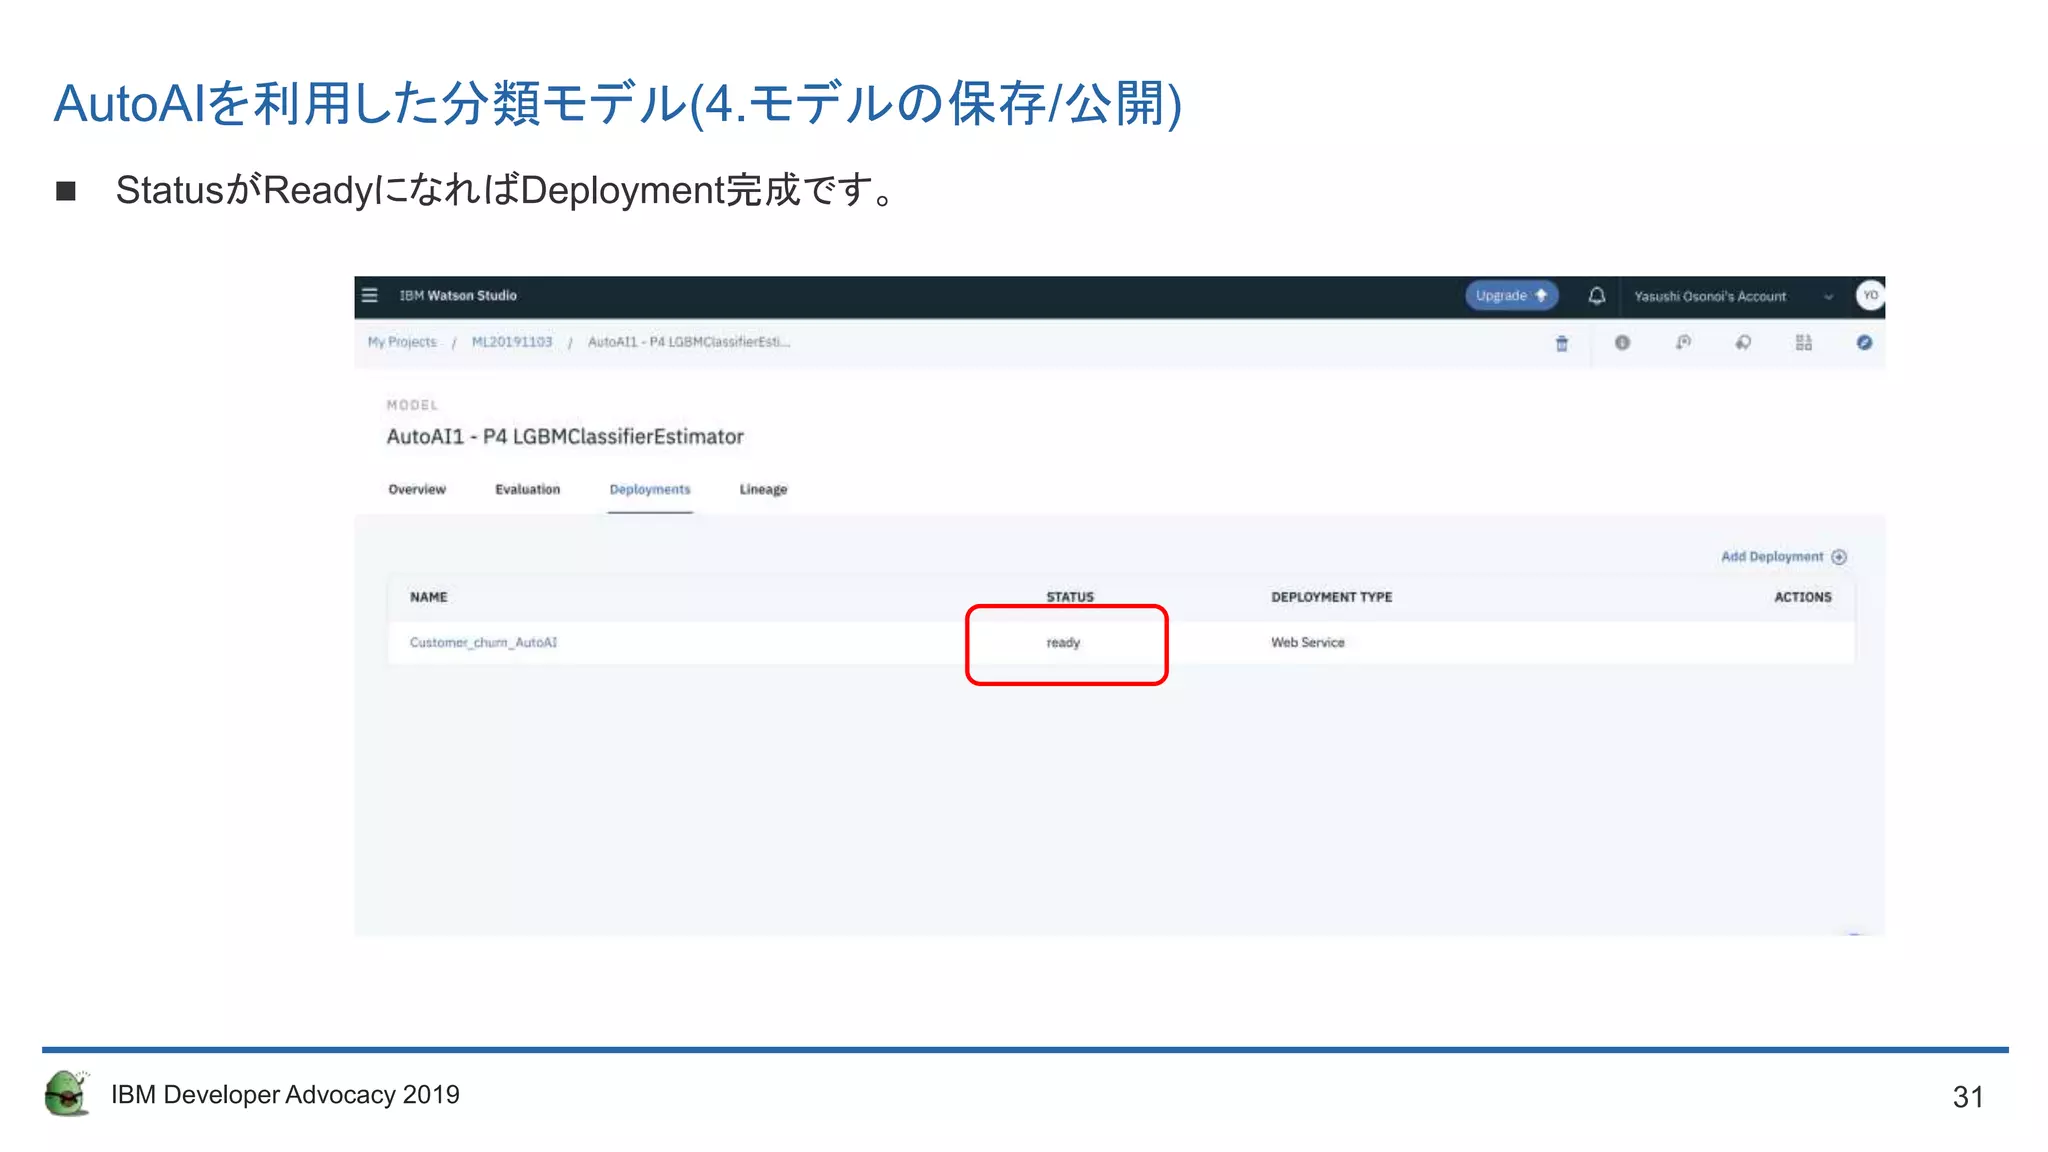The height and width of the screenshot is (1152, 2048).
Task: Click the ready status cell
Action: (x=1063, y=643)
